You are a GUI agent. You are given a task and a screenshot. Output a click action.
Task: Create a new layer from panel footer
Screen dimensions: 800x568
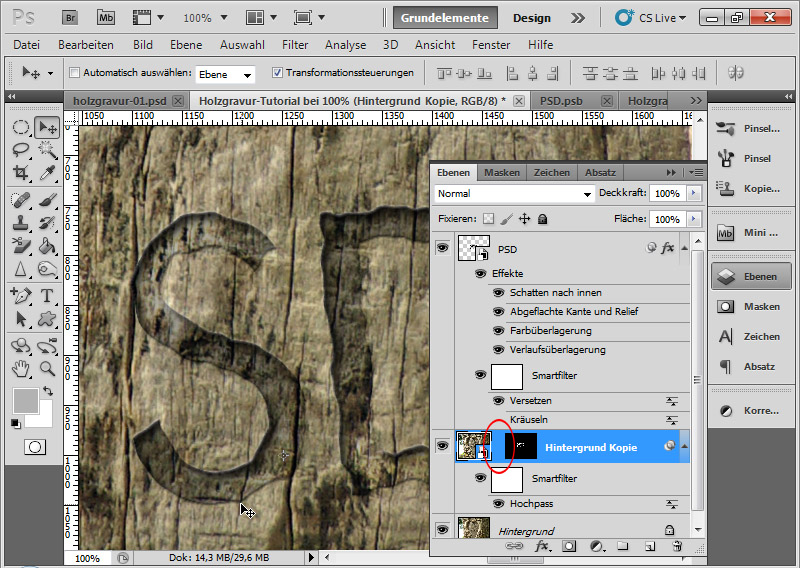649,546
